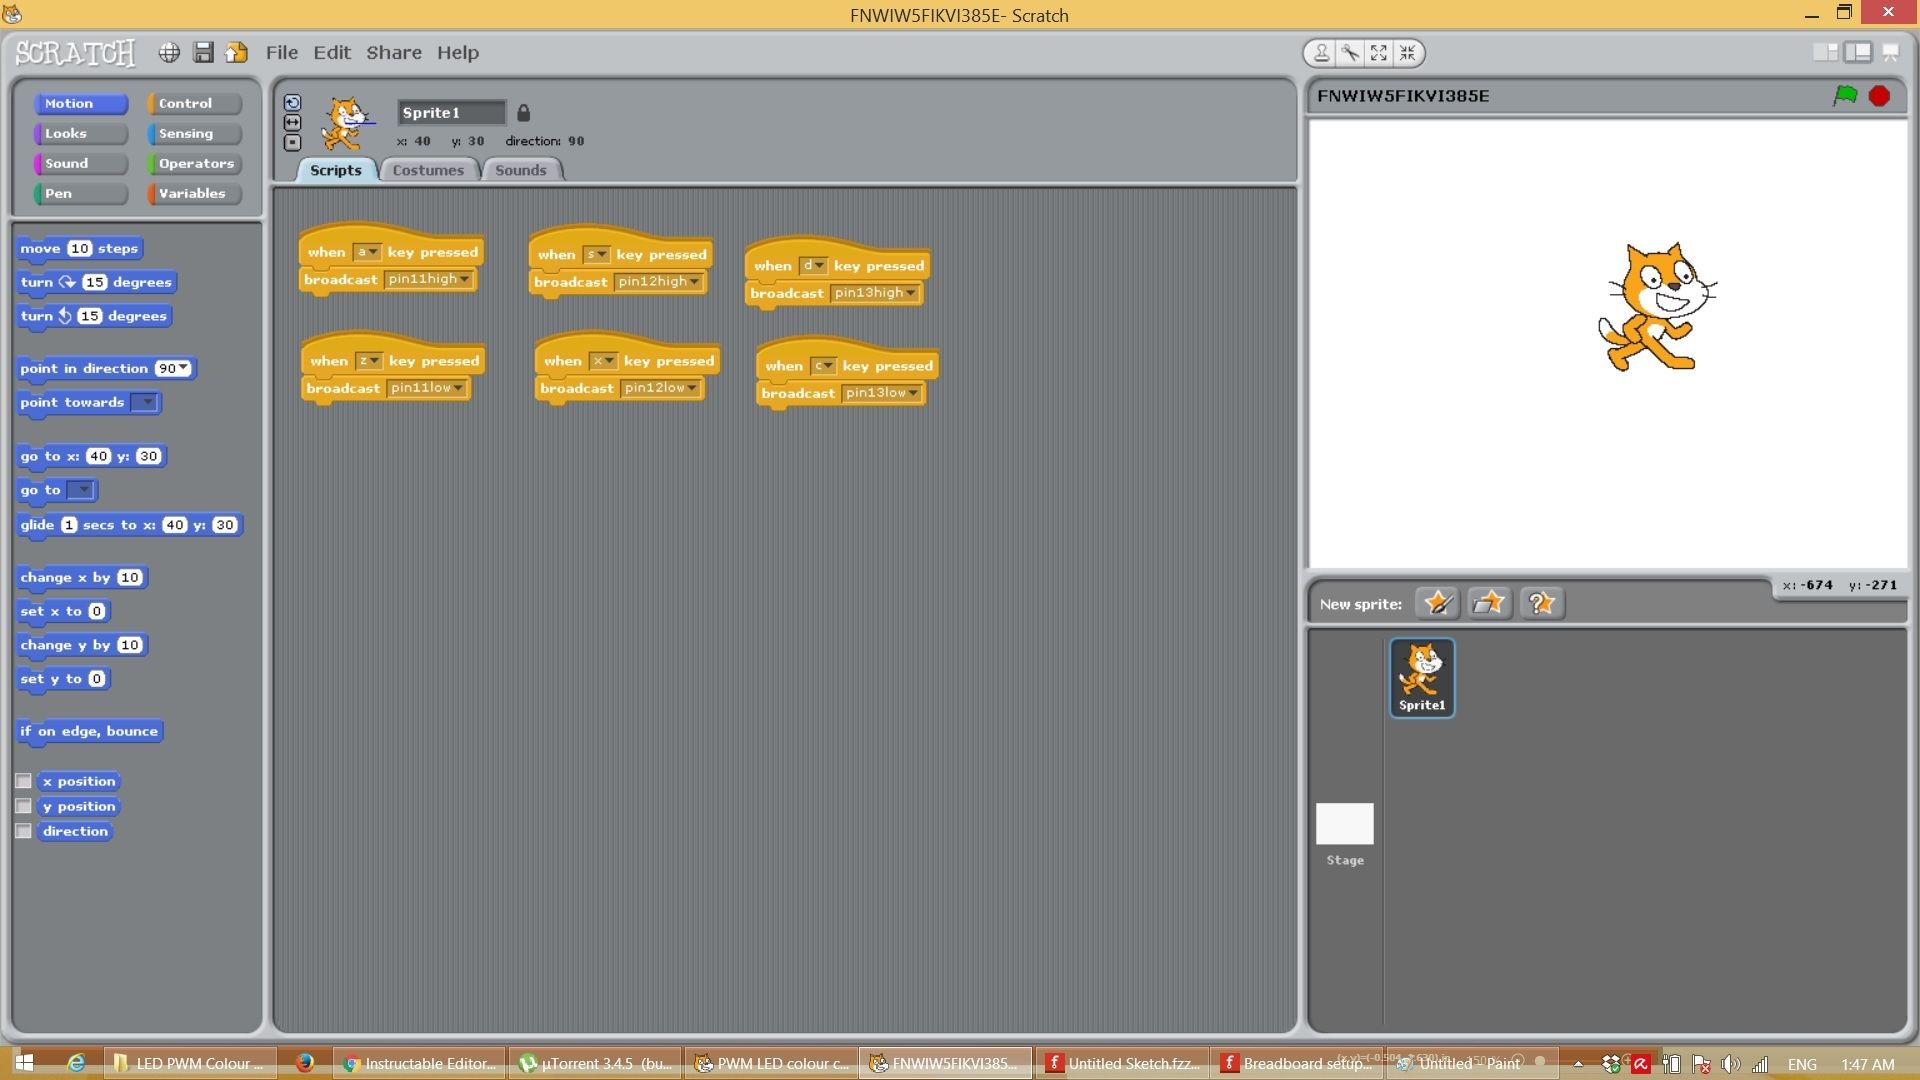The width and height of the screenshot is (1920, 1080).
Task: Click the paint new sprite icon
Action: (1437, 603)
